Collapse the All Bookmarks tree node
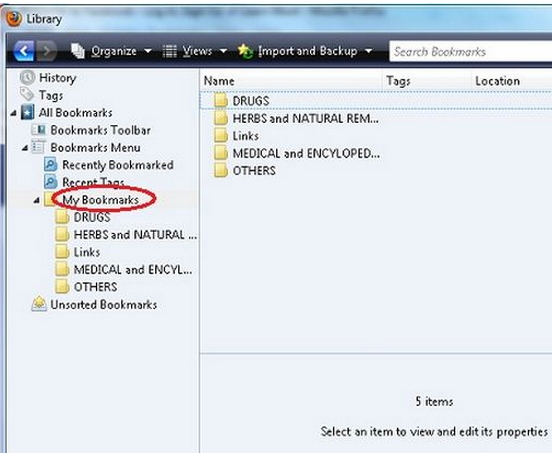The width and height of the screenshot is (552, 454). coord(13,113)
